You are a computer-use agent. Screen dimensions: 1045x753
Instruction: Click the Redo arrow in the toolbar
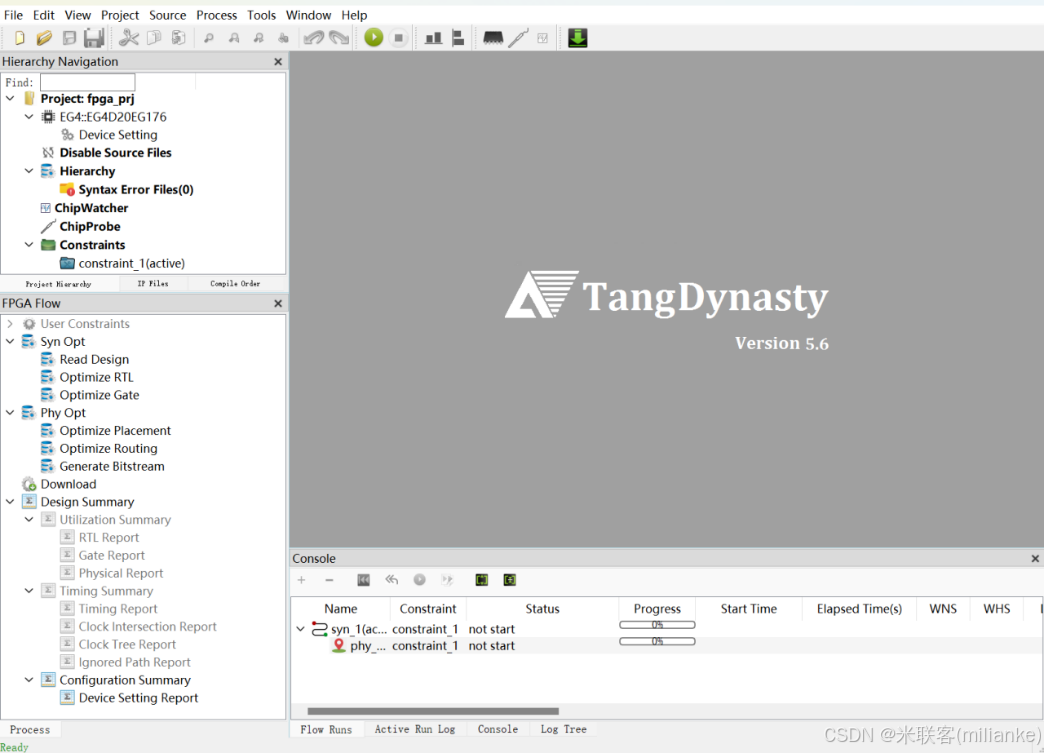click(x=339, y=38)
